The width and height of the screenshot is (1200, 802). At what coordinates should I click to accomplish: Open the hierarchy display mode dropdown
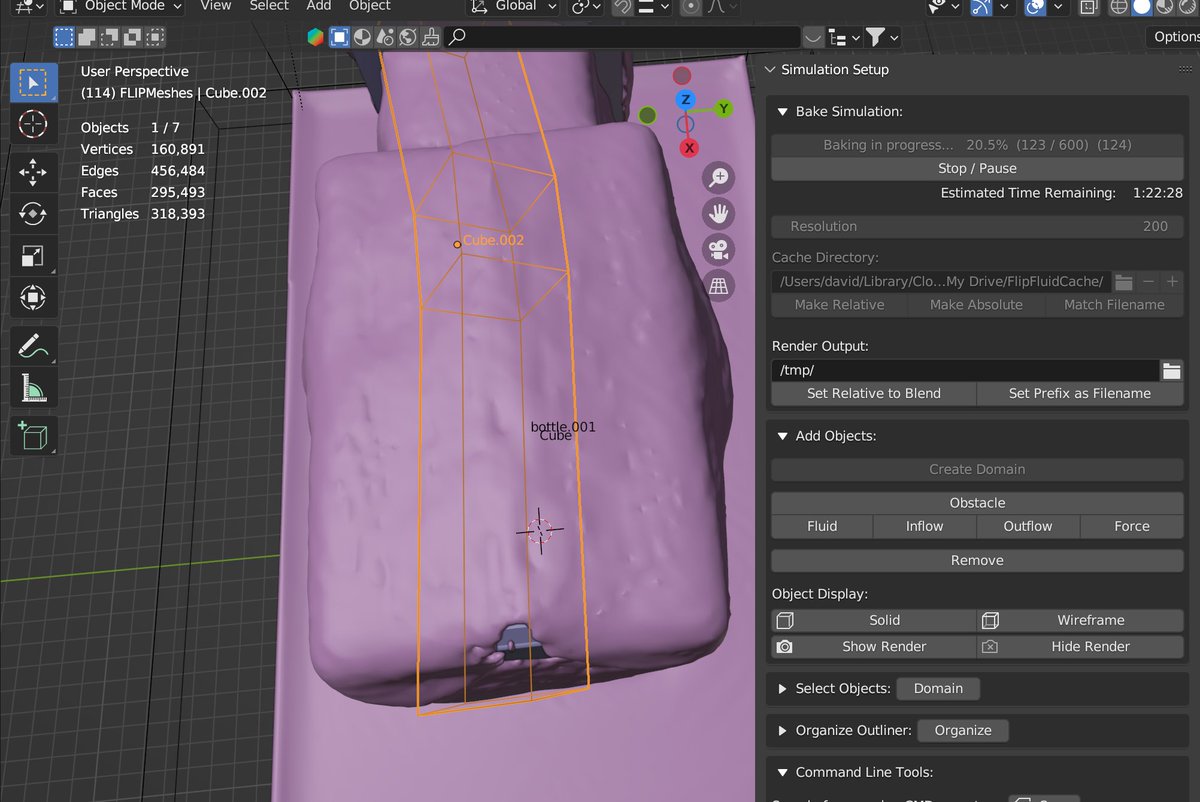[x=844, y=38]
